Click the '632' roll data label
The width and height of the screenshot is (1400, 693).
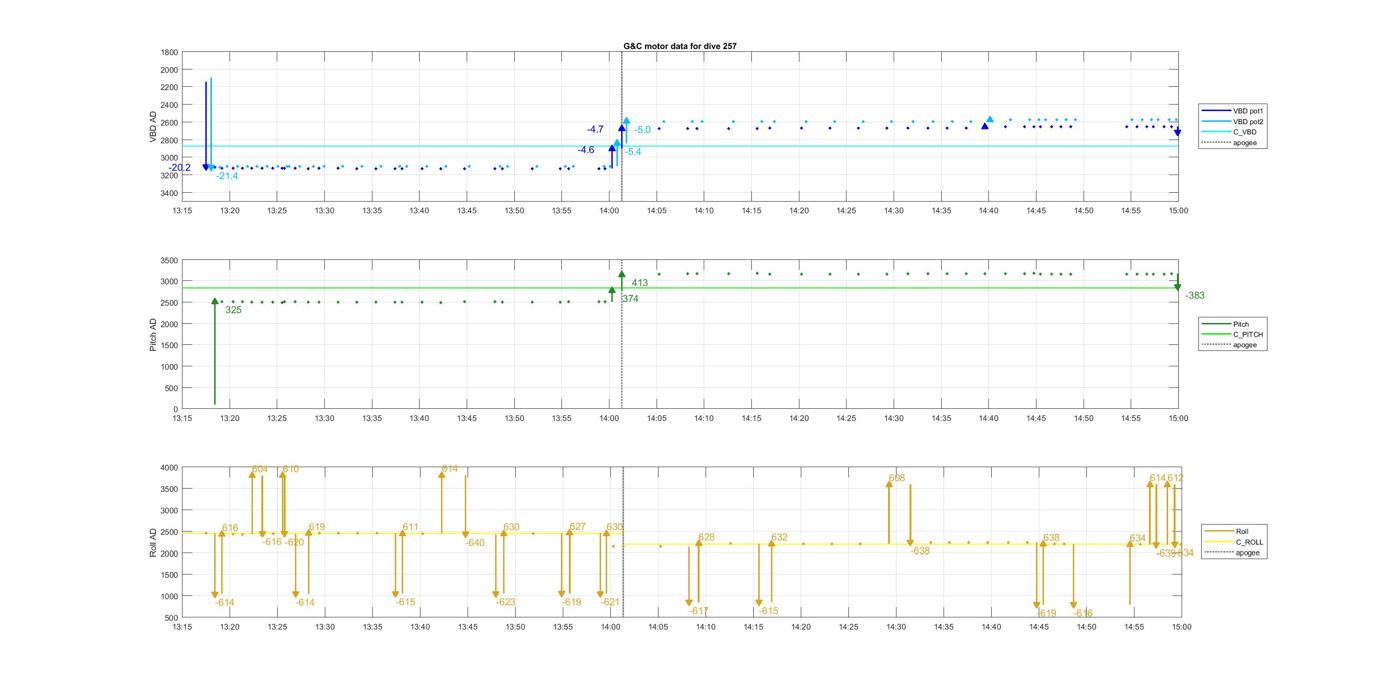(x=780, y=537)
